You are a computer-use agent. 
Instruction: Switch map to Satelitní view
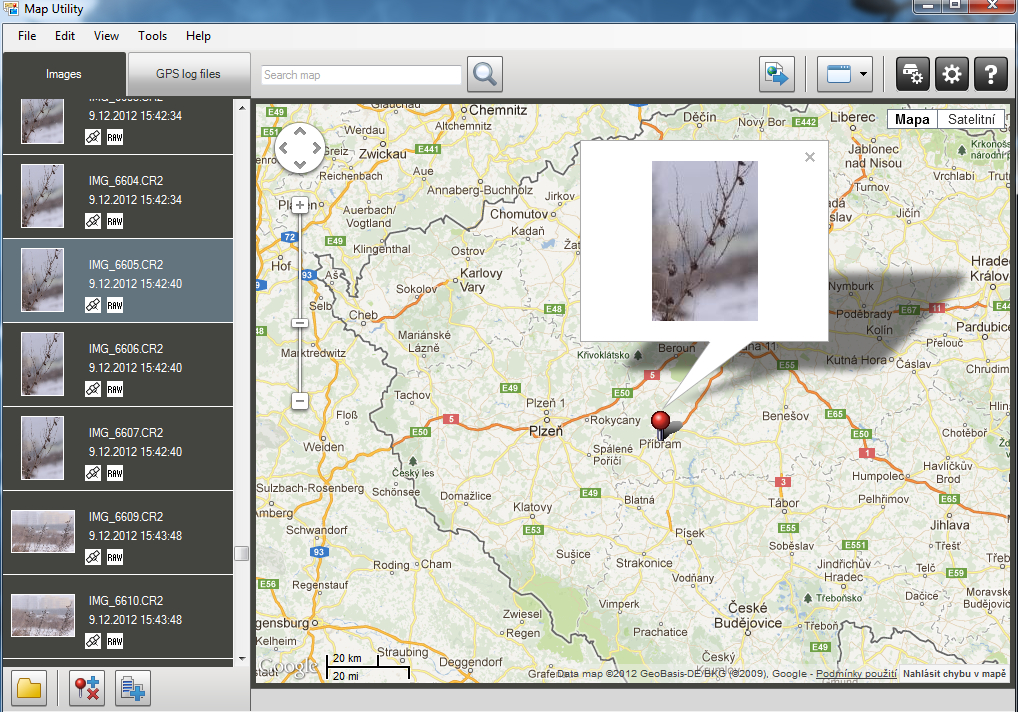[971, 119]
